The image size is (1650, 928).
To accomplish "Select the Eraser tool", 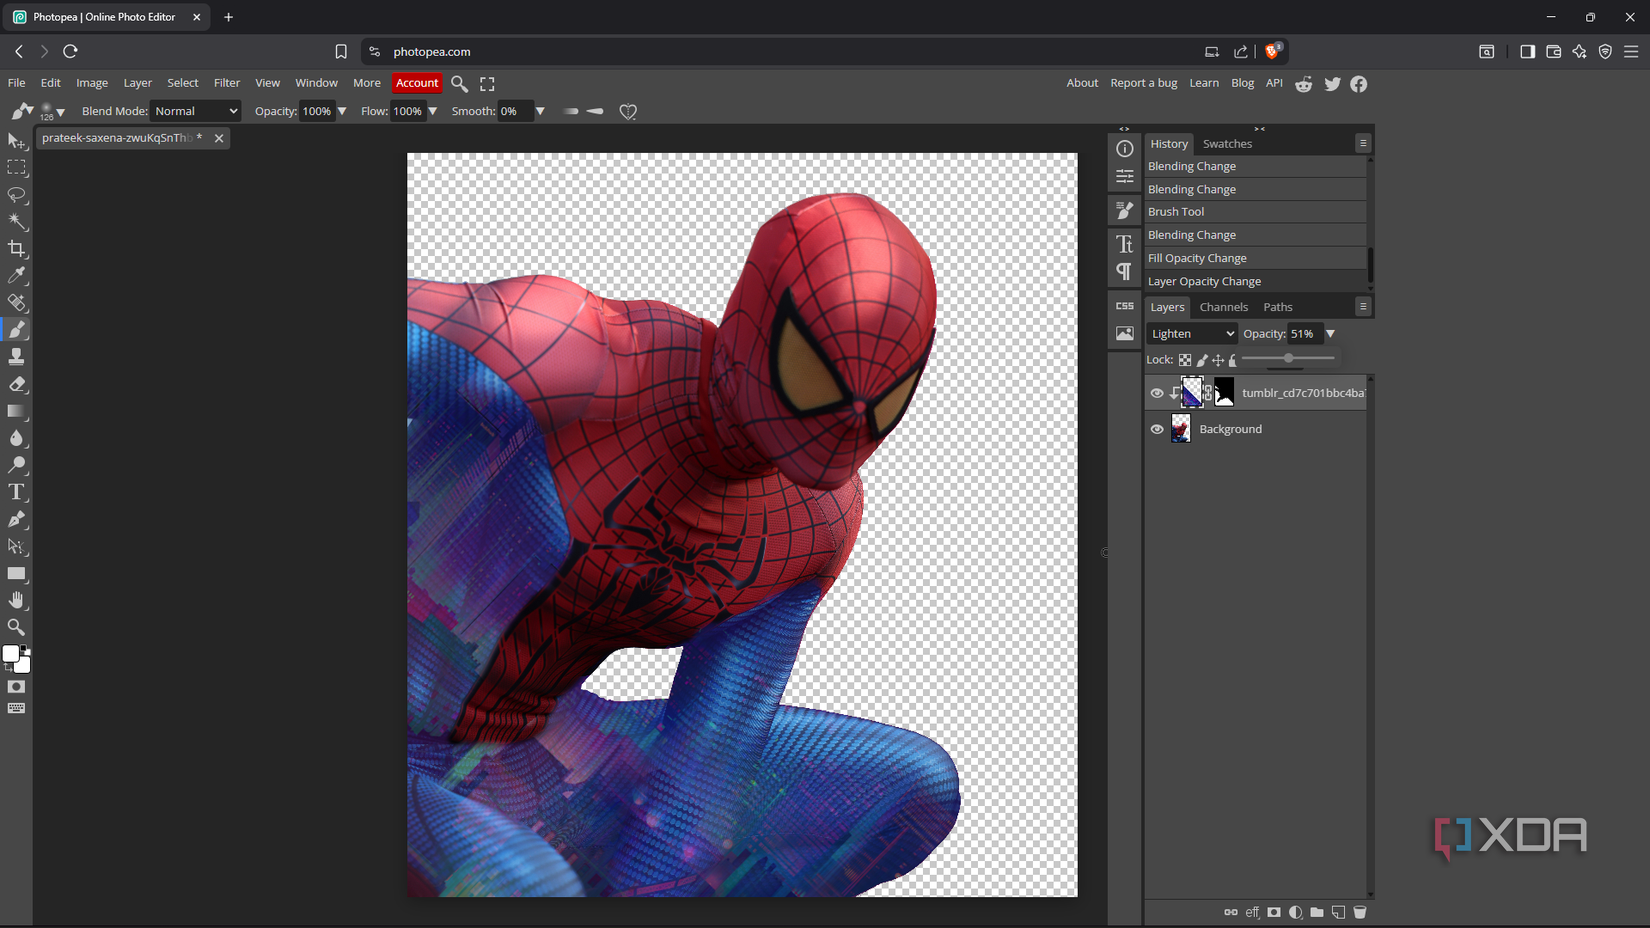I will pos(17,384).
